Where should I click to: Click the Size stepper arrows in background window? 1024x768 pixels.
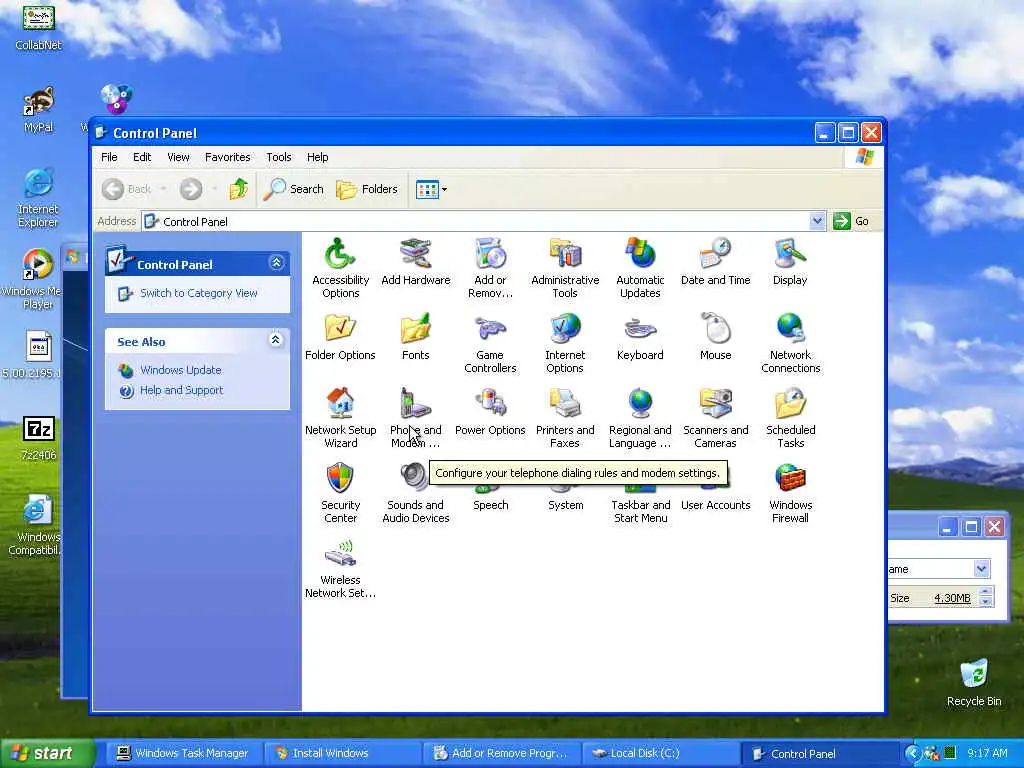coord(985,597)
